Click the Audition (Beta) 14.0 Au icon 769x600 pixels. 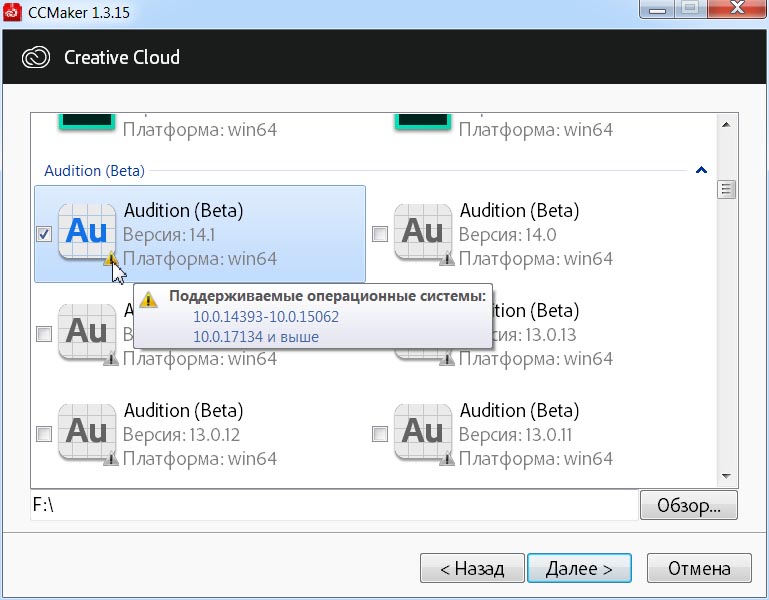click(x=423, y=231)
